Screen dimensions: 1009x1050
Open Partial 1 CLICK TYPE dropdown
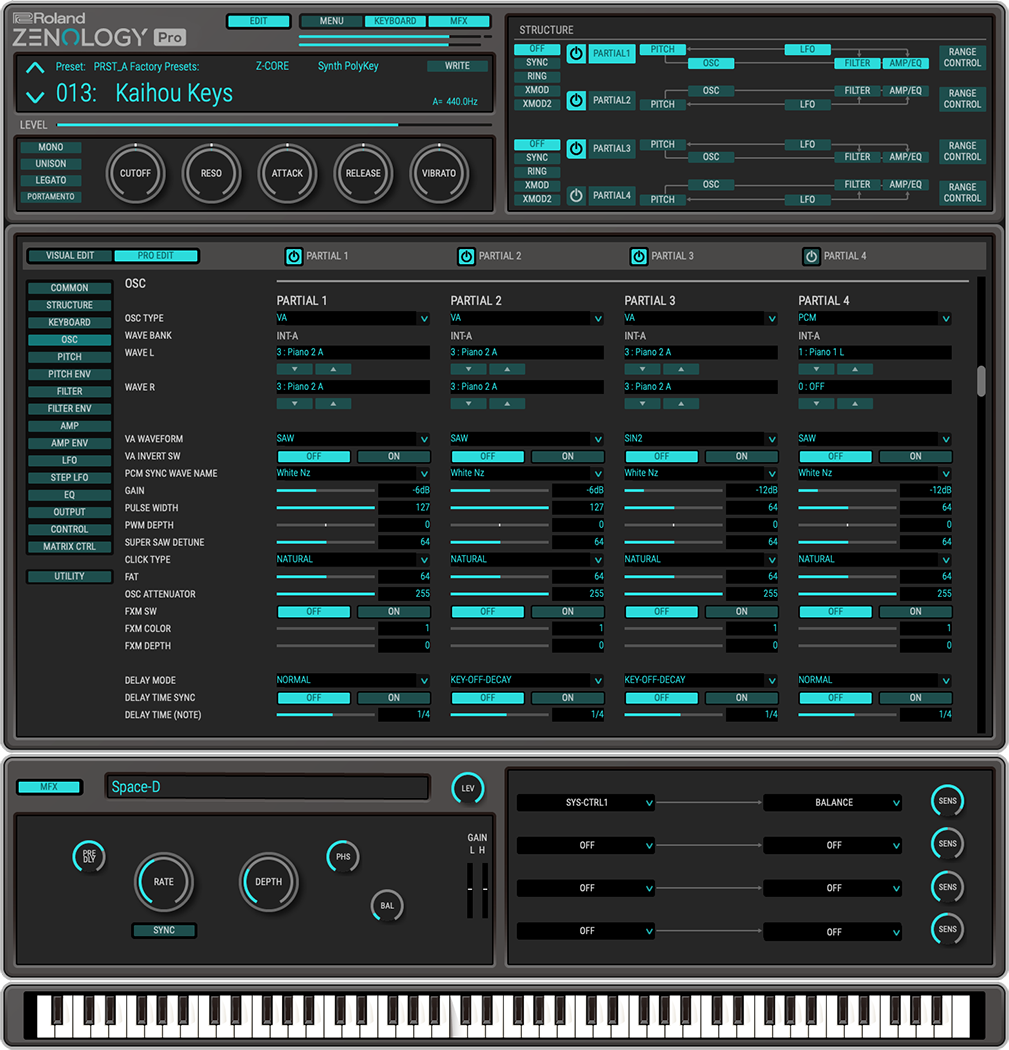point(353,560)
